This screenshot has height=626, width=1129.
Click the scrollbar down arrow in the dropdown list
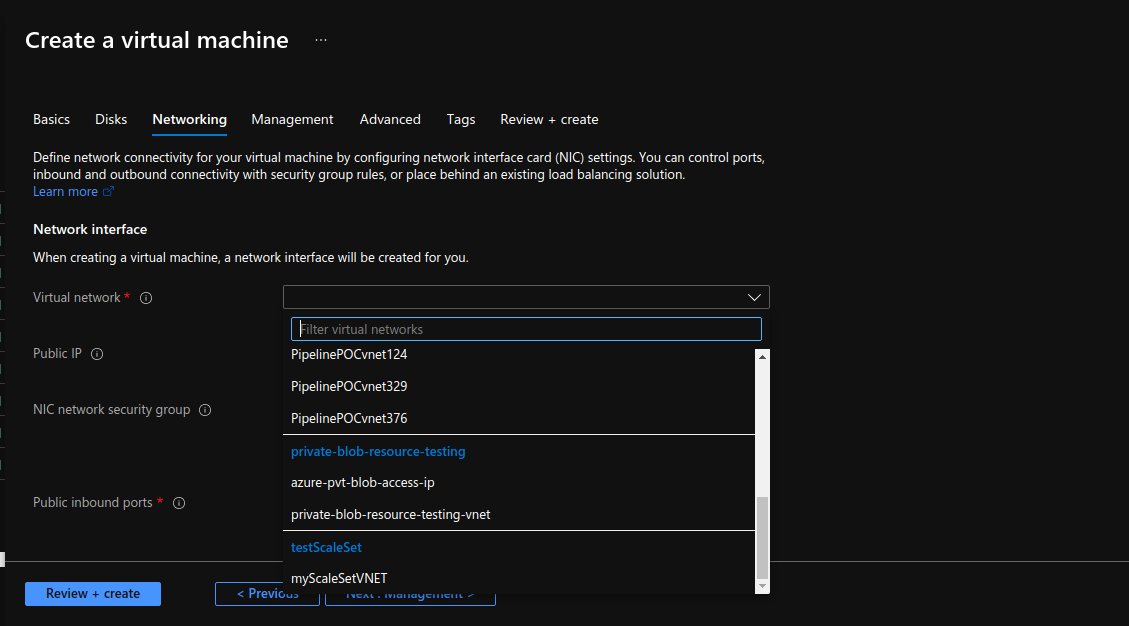coord(763,586)
